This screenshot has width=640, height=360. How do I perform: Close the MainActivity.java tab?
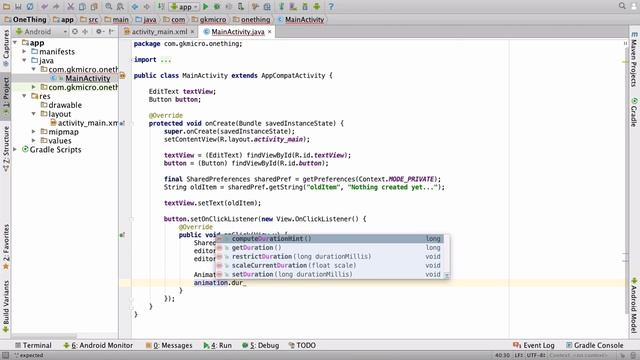[x=269, y=31]
